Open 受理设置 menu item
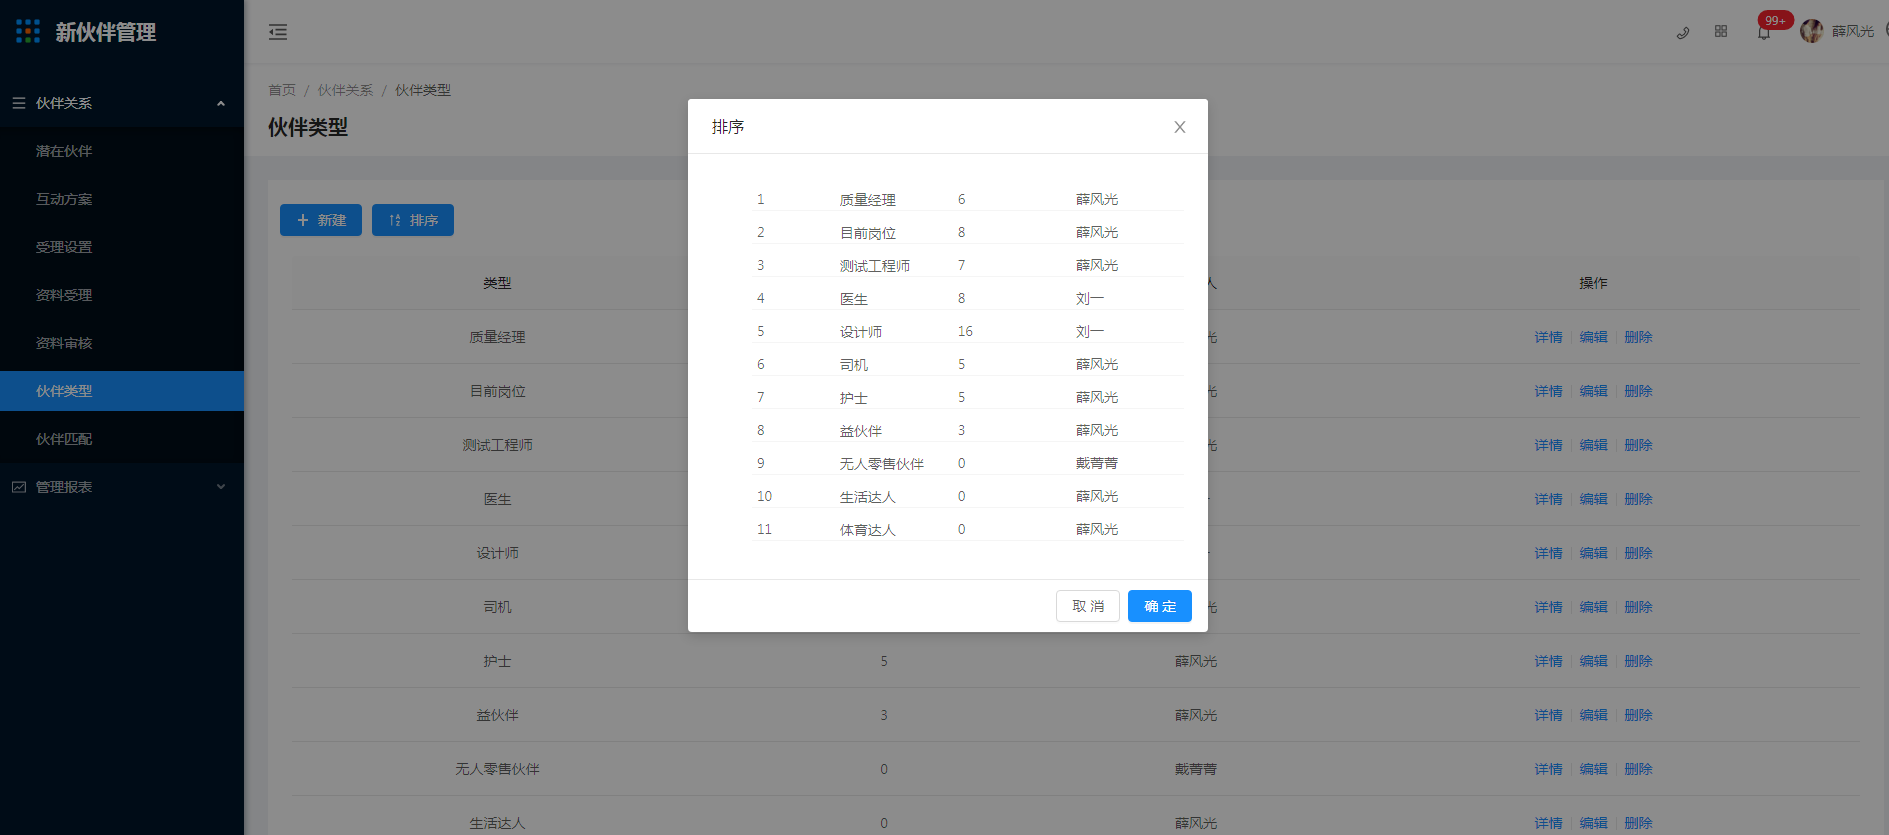 [122, 247]
